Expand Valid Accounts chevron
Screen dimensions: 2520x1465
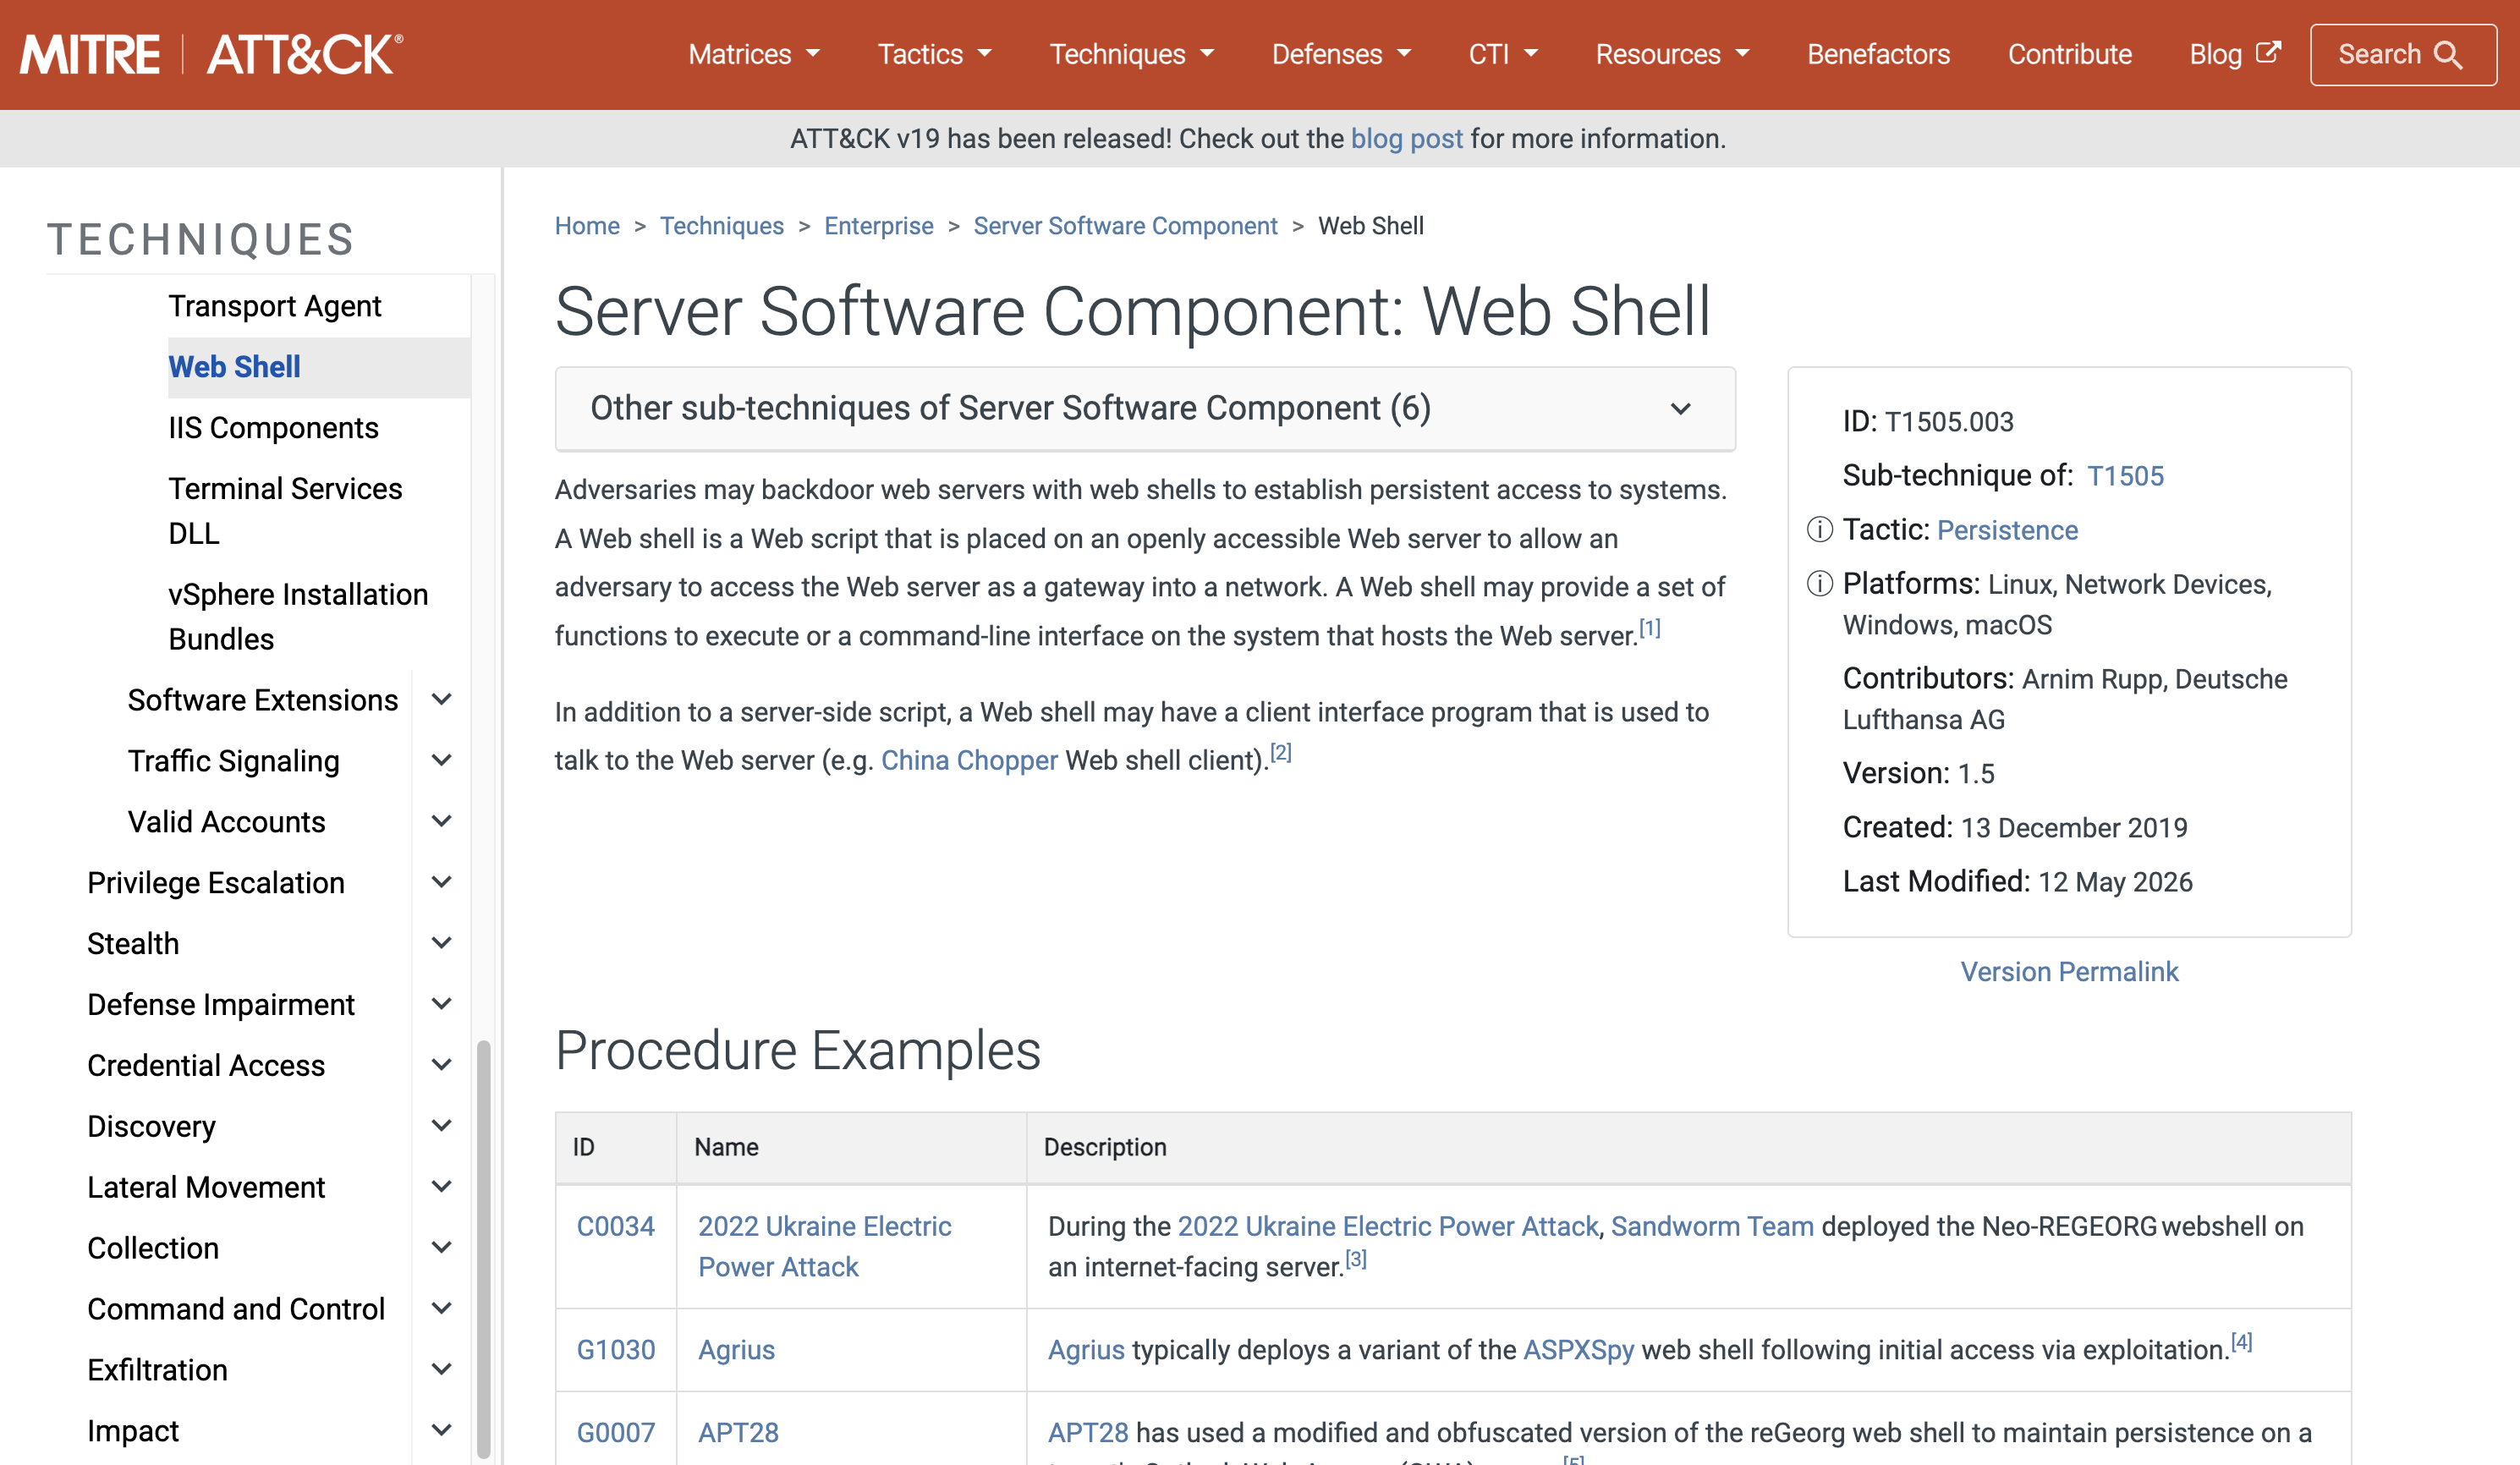441,821
